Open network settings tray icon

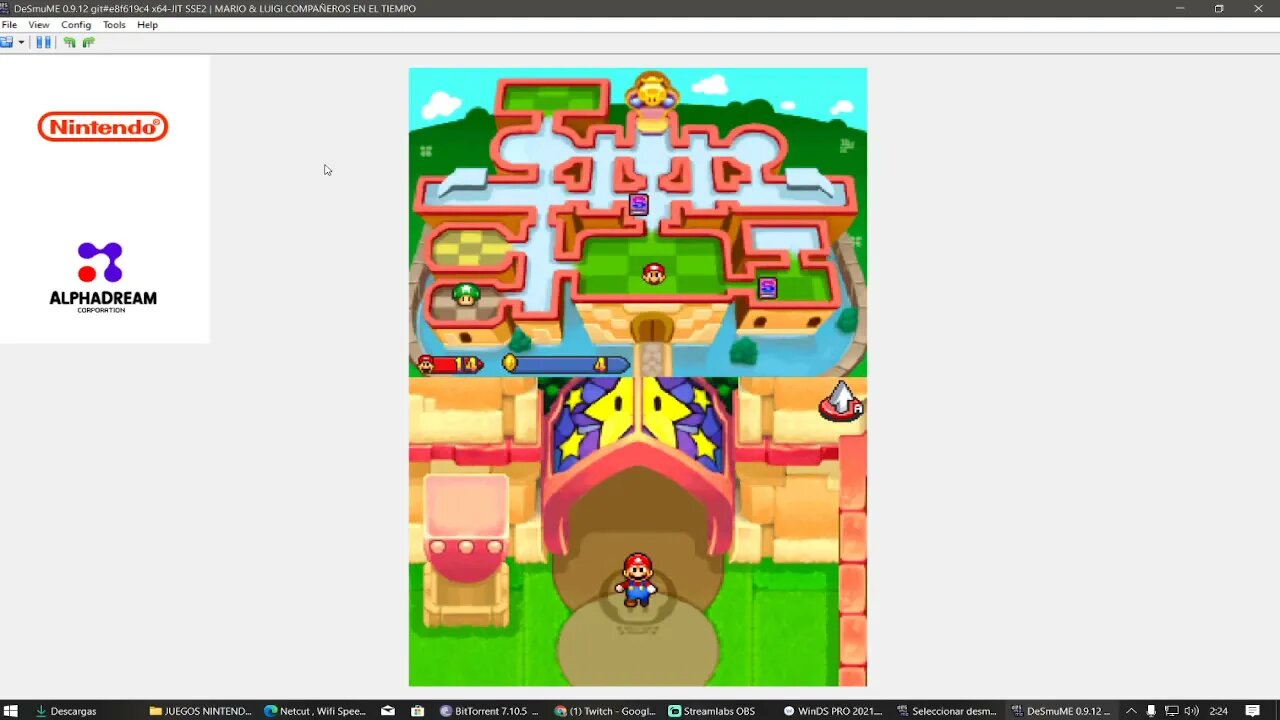click(1171, 711)
